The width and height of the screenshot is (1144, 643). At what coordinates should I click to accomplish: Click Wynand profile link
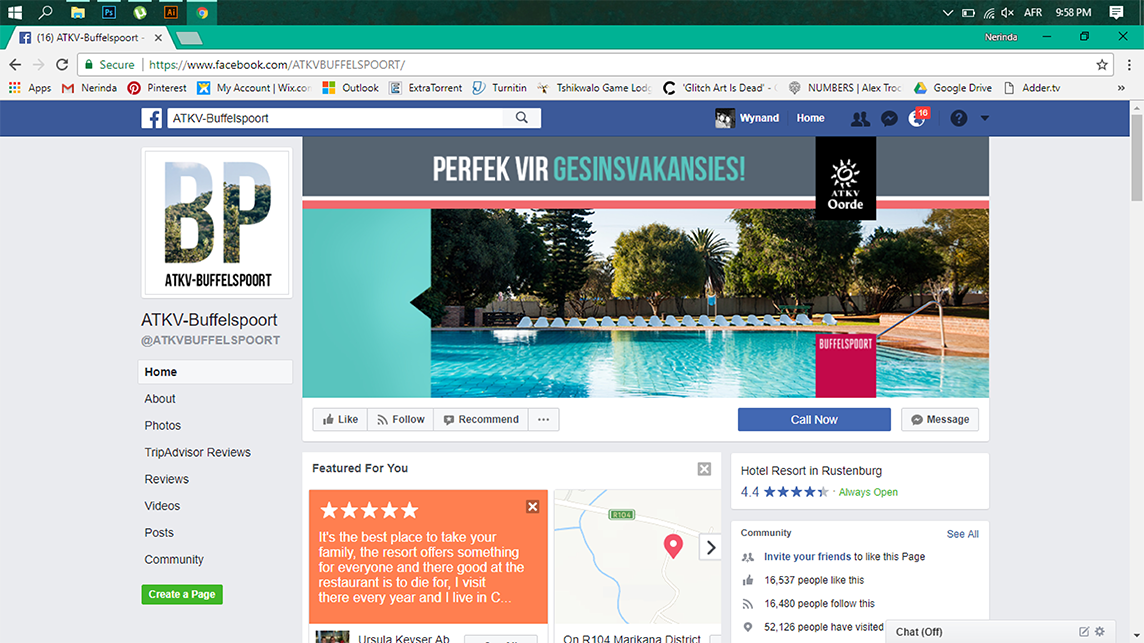(747, 118)
